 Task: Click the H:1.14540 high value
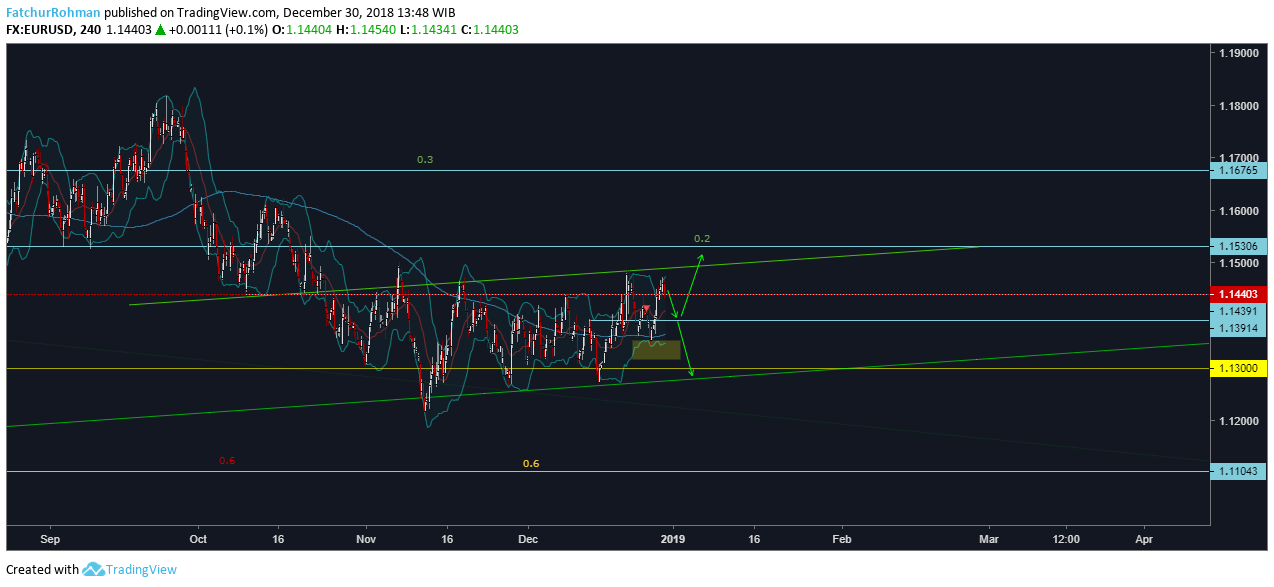point(365,30)
